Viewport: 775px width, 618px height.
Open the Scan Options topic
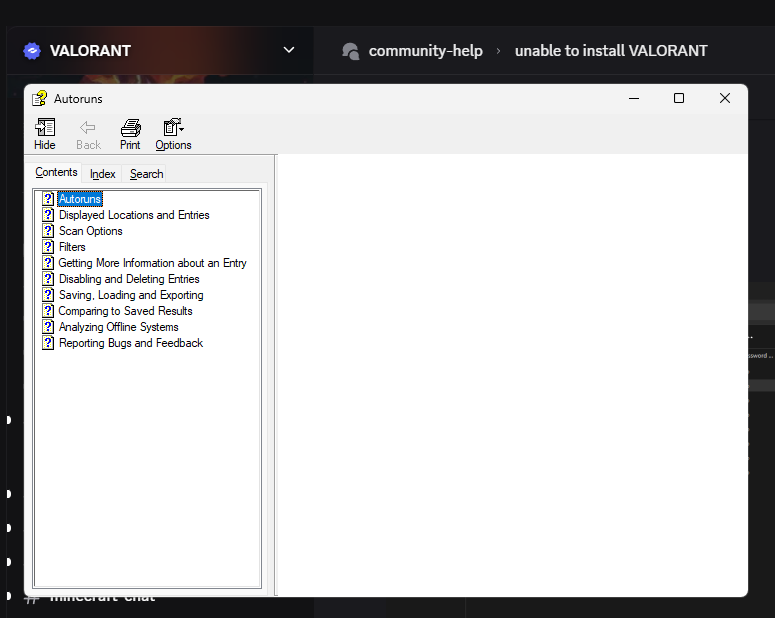coord(90,231)
